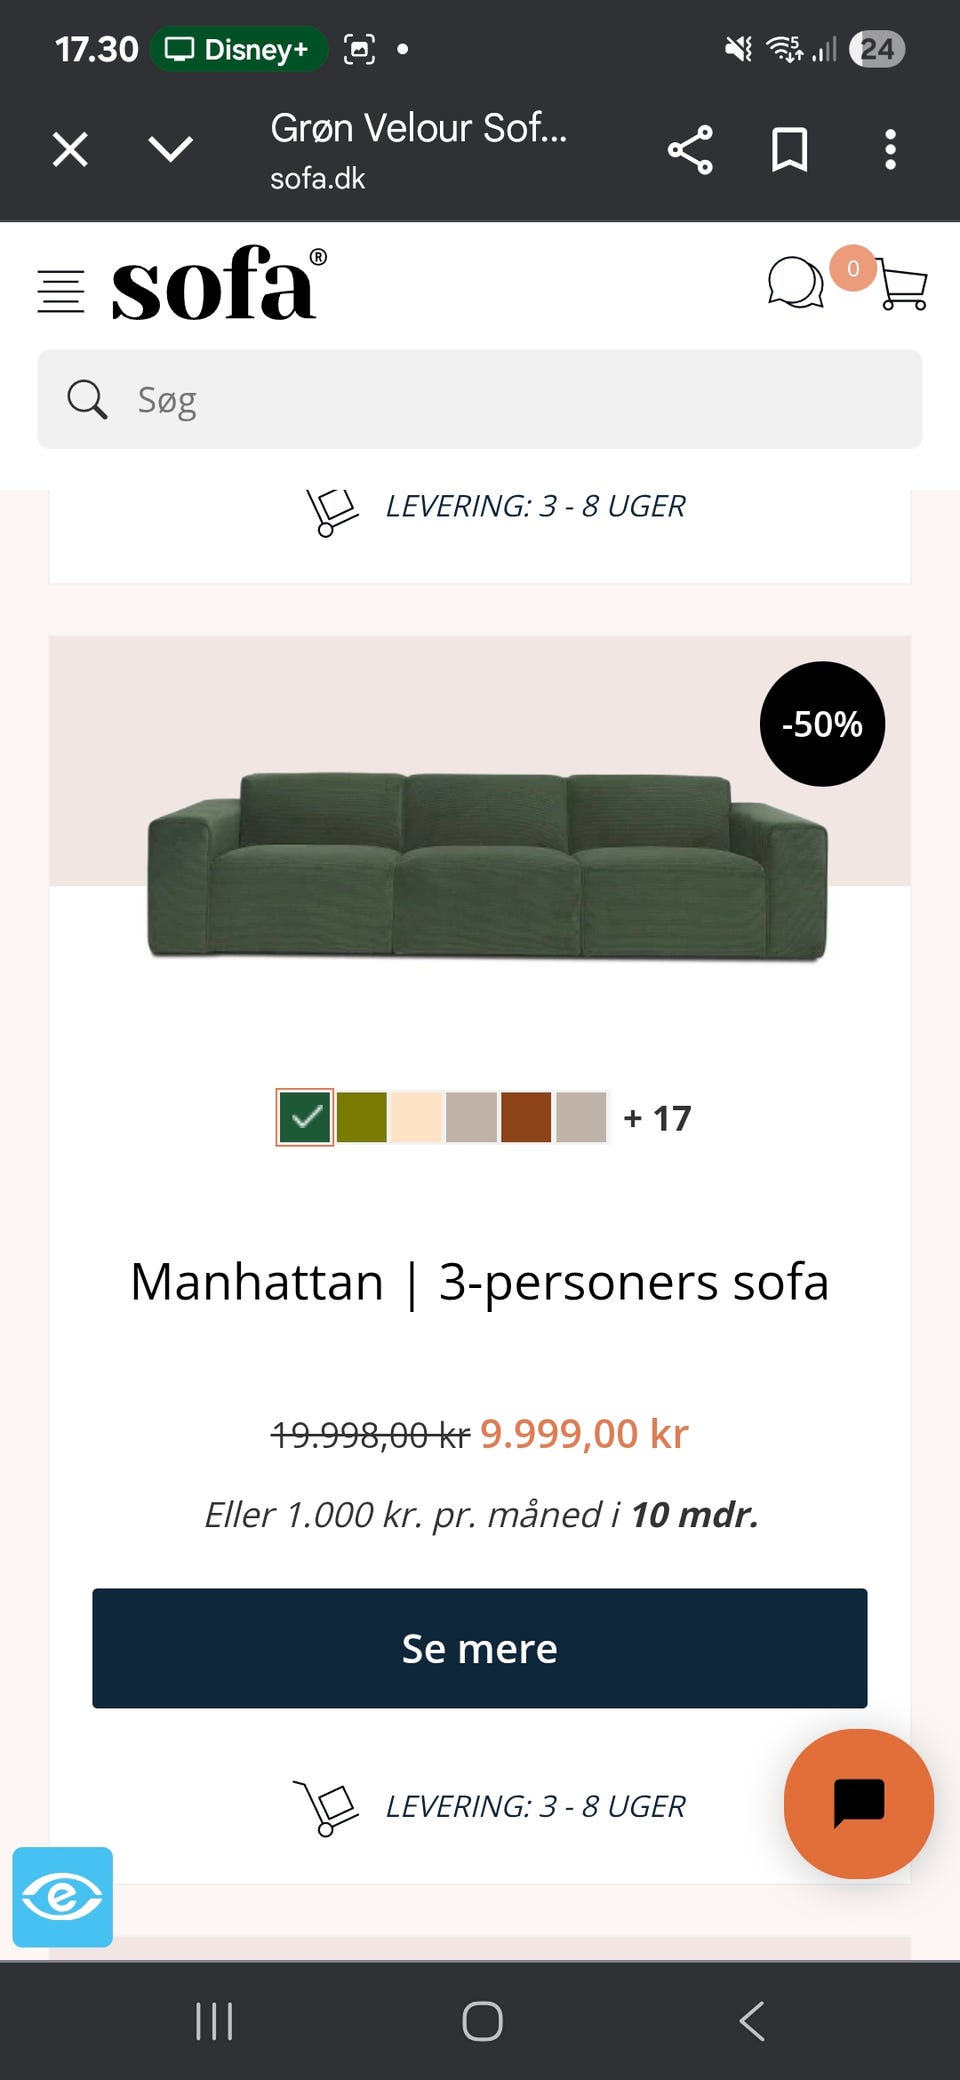960x2080 pixels.
Task: Tap the Søg search field
Action: click(480, 399)
